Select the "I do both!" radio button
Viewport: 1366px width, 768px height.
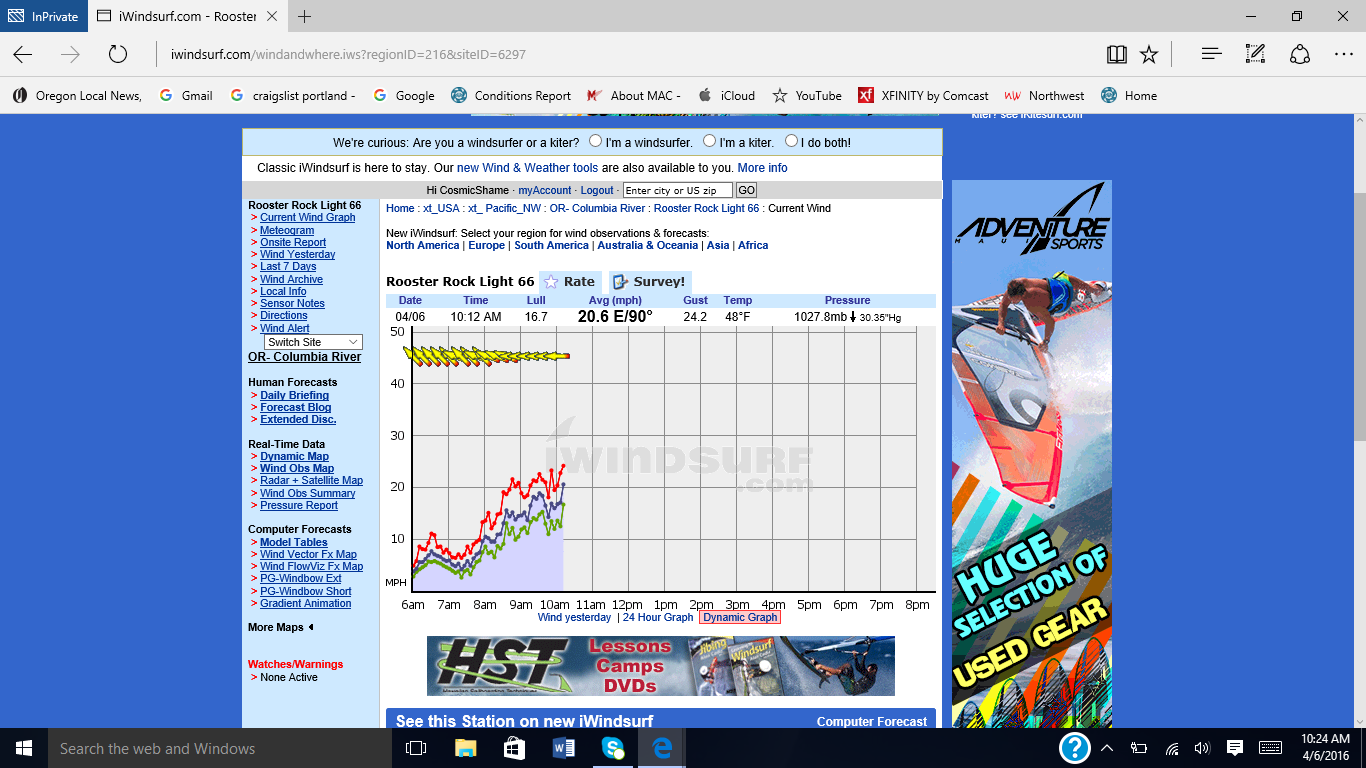click(x=791, y=141)
